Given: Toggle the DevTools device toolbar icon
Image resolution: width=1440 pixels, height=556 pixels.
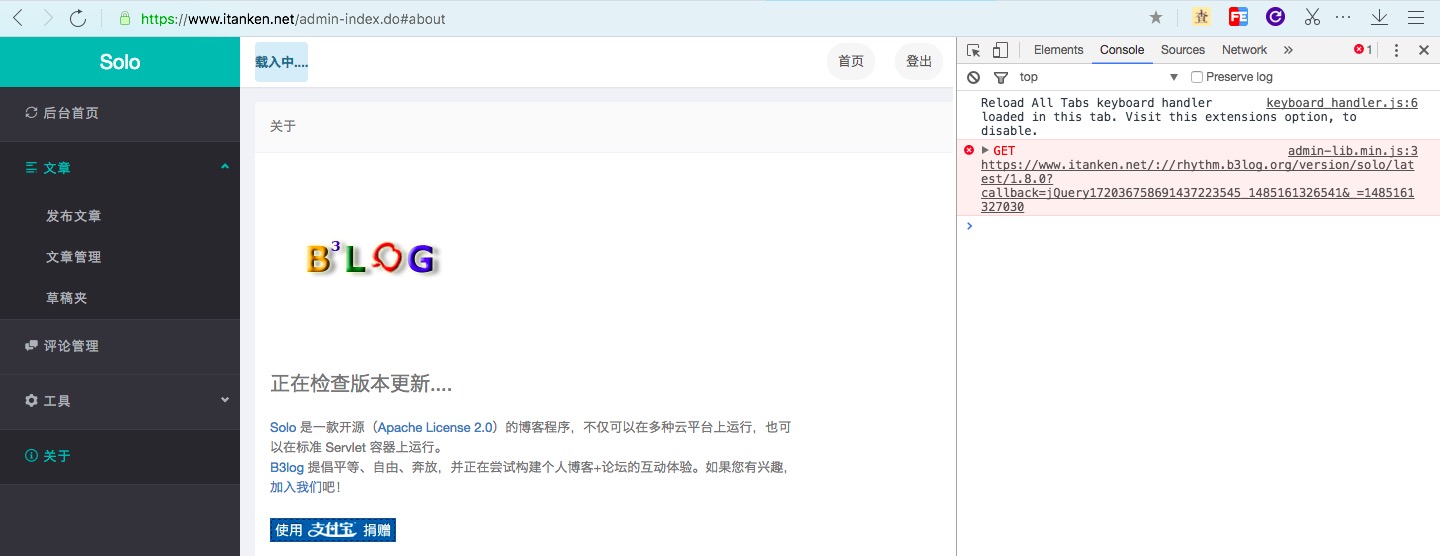Looking at the screenshot, I should [x=1000, y=50].
